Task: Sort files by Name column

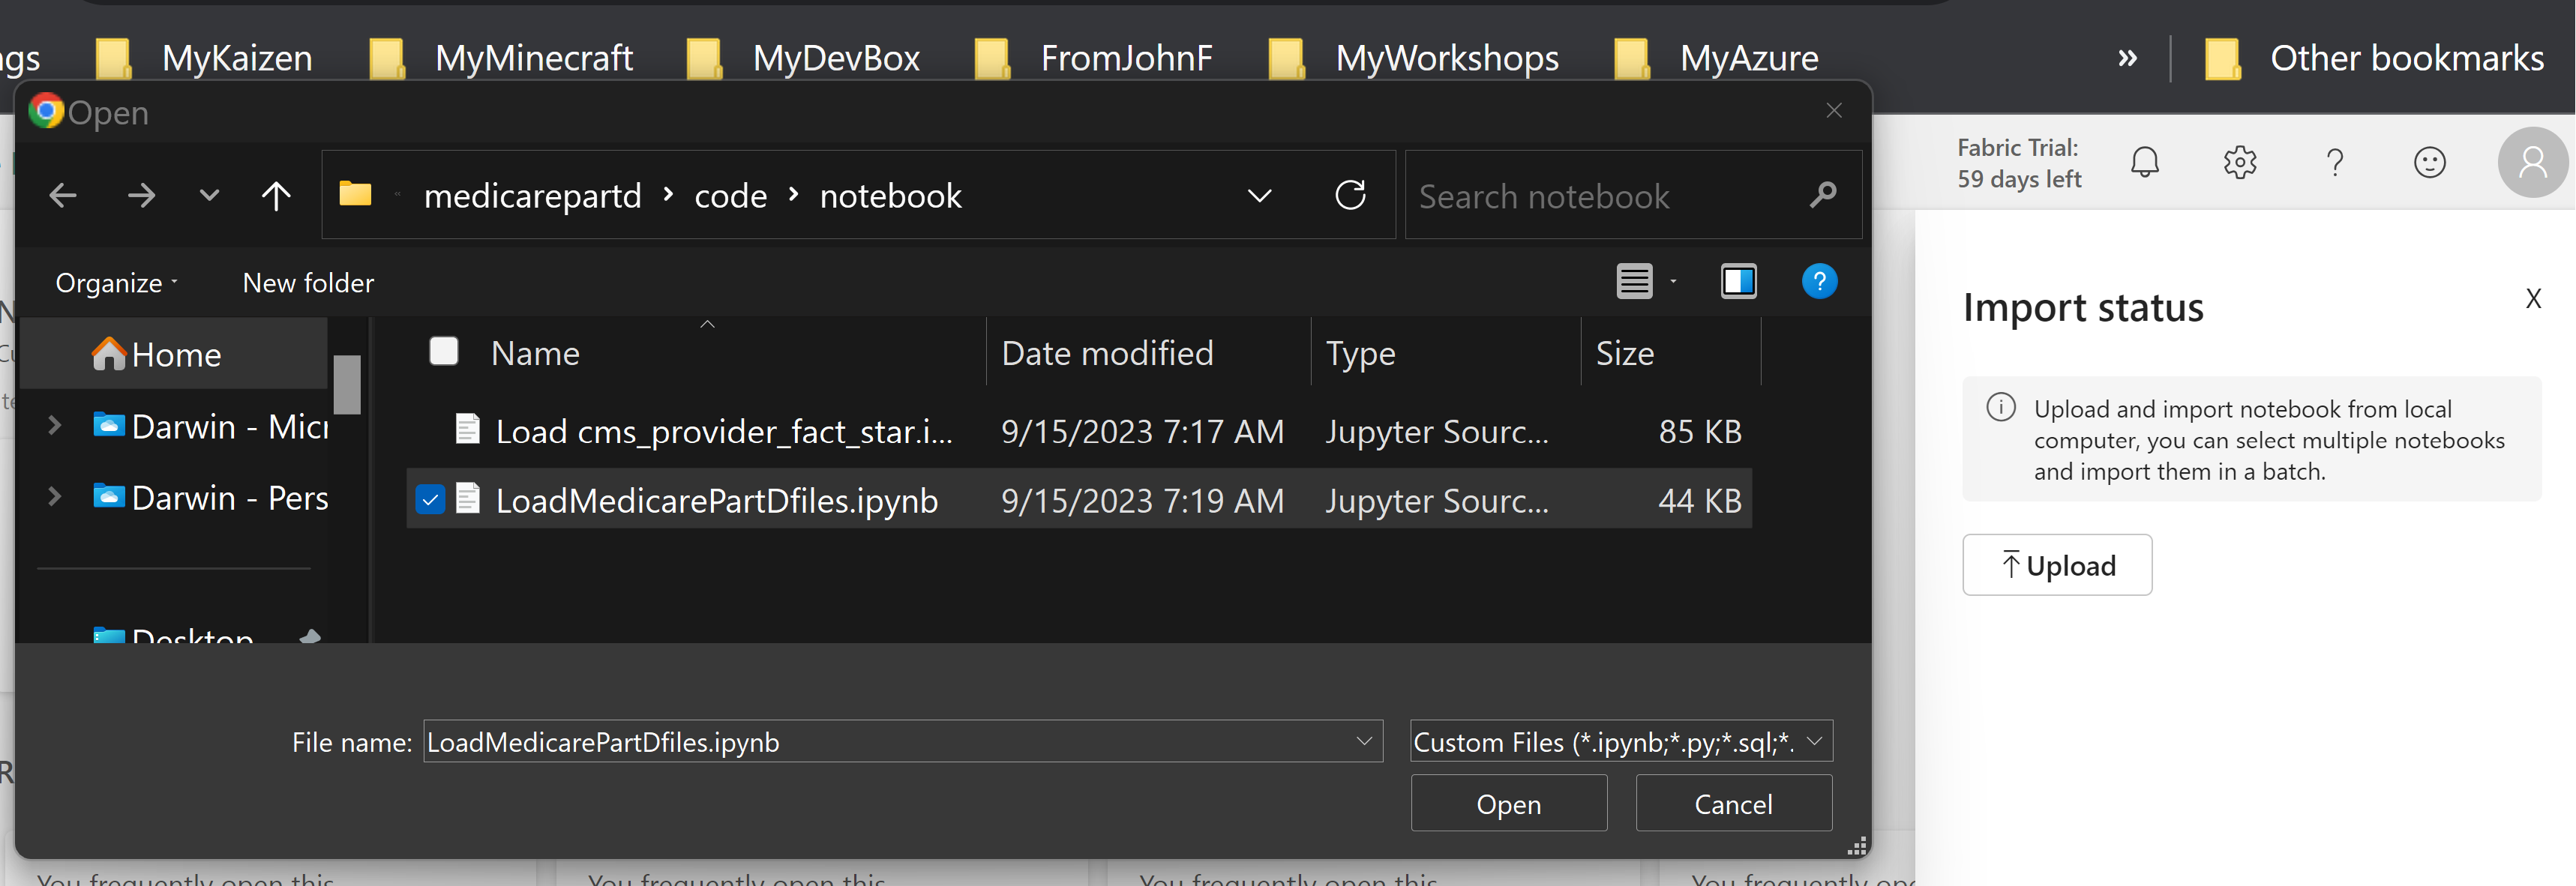Action: [x=535, y=353]
